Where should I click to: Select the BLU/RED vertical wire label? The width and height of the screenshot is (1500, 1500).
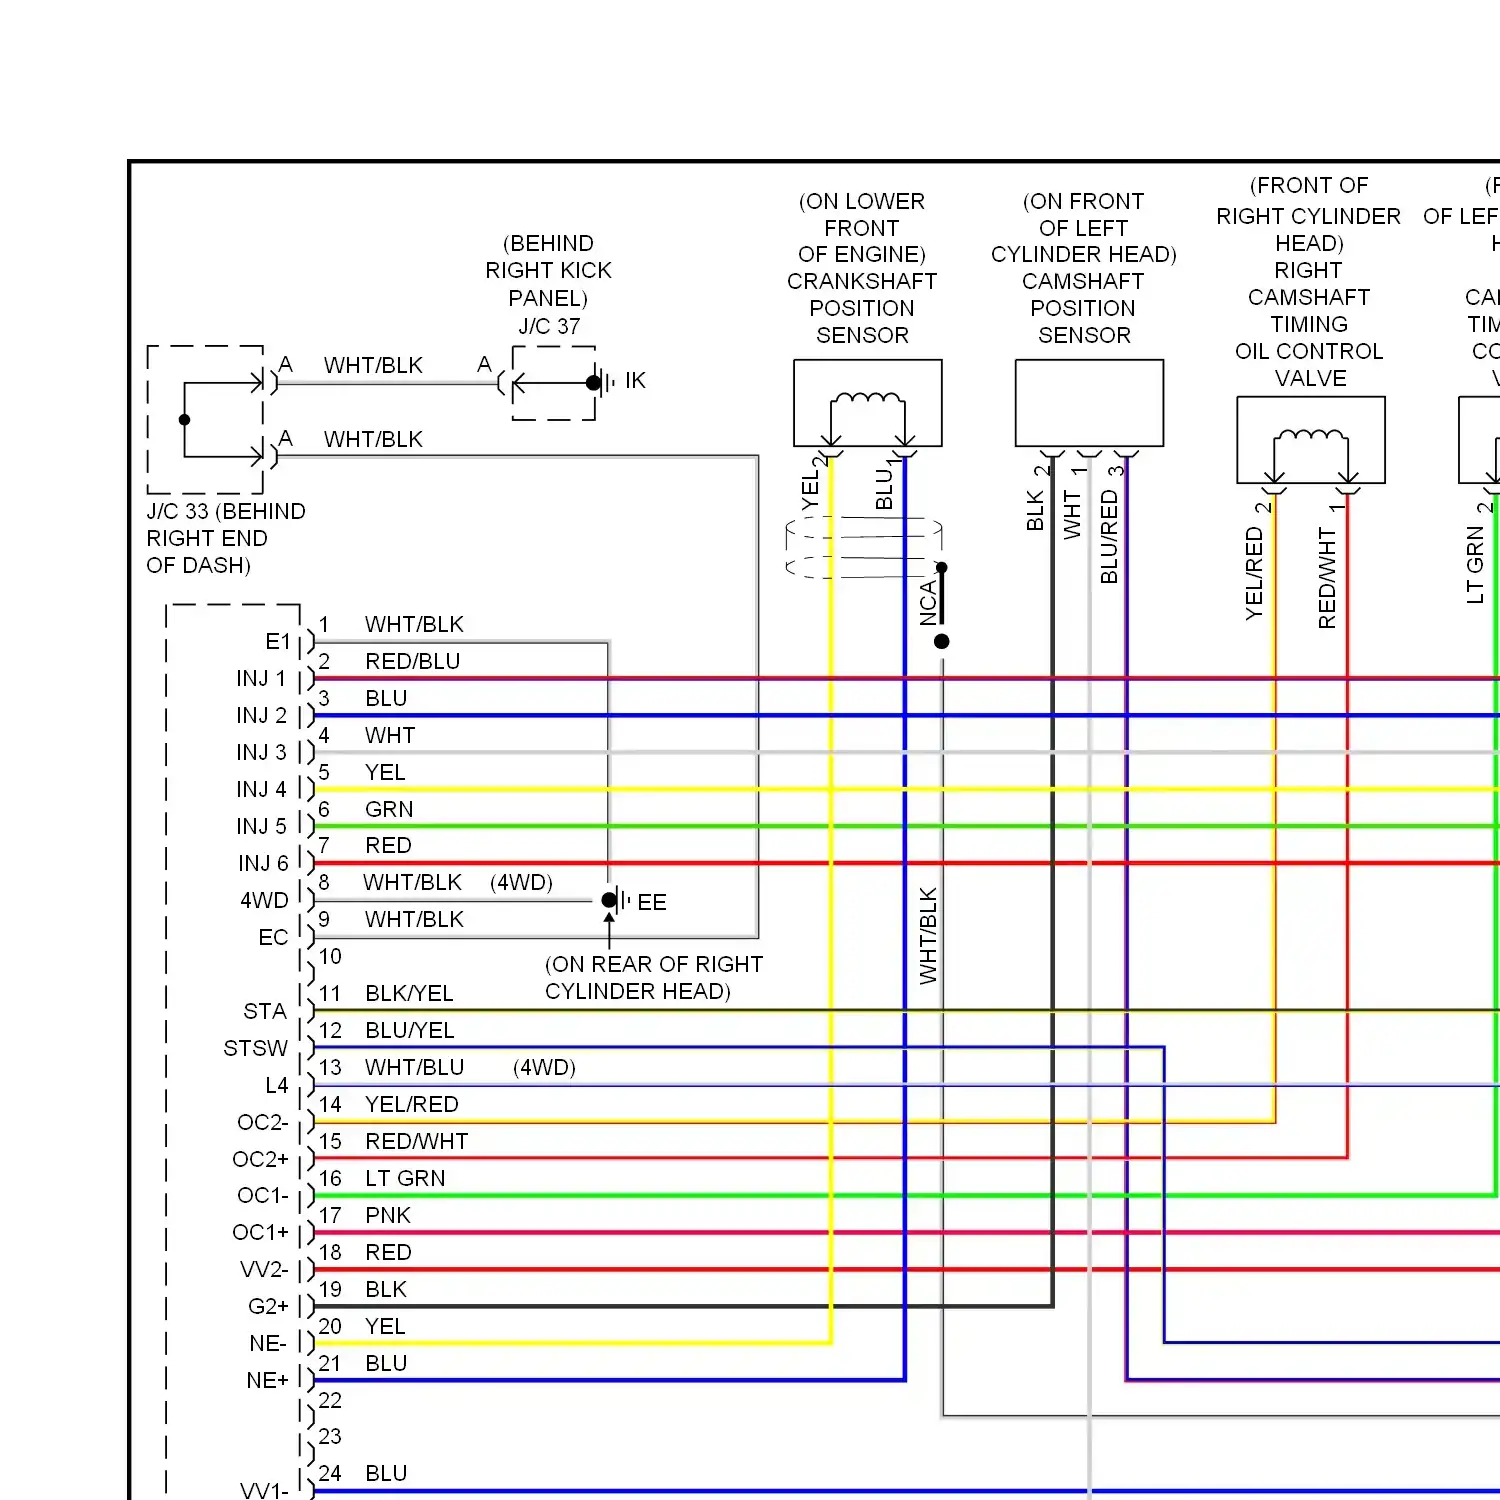1109,537
